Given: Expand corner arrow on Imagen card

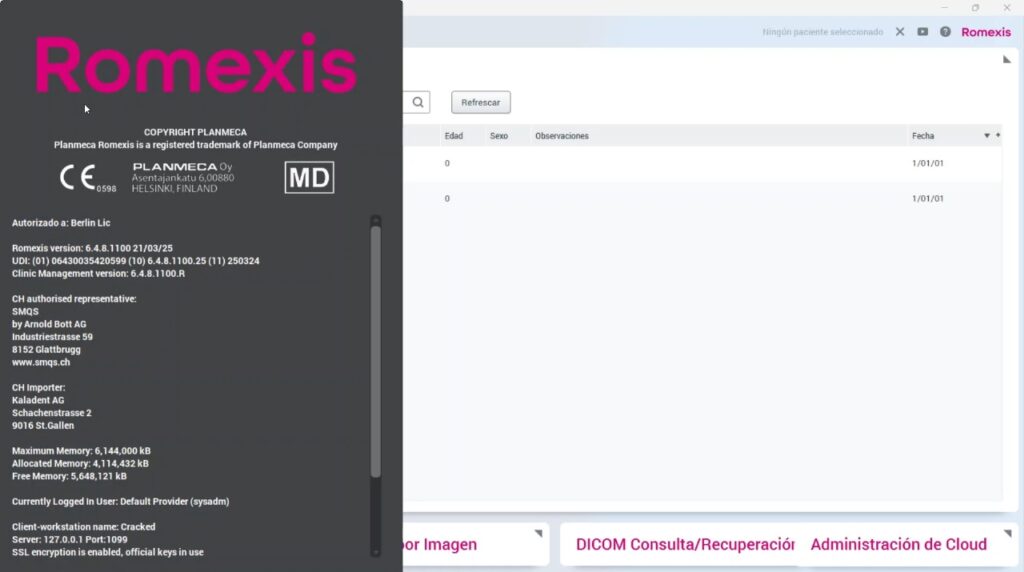Looking at the screenshot, I should click(538, 533).
